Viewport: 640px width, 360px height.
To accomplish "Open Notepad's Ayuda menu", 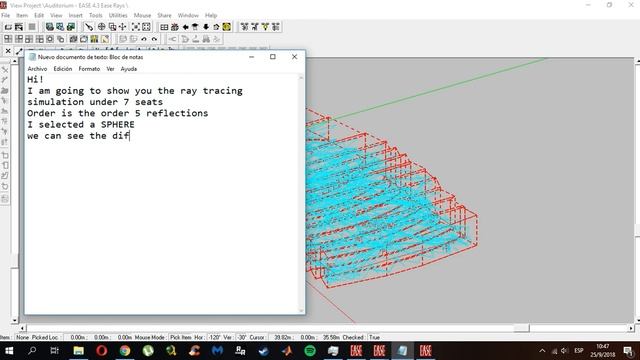I will (x=129, y=69).
